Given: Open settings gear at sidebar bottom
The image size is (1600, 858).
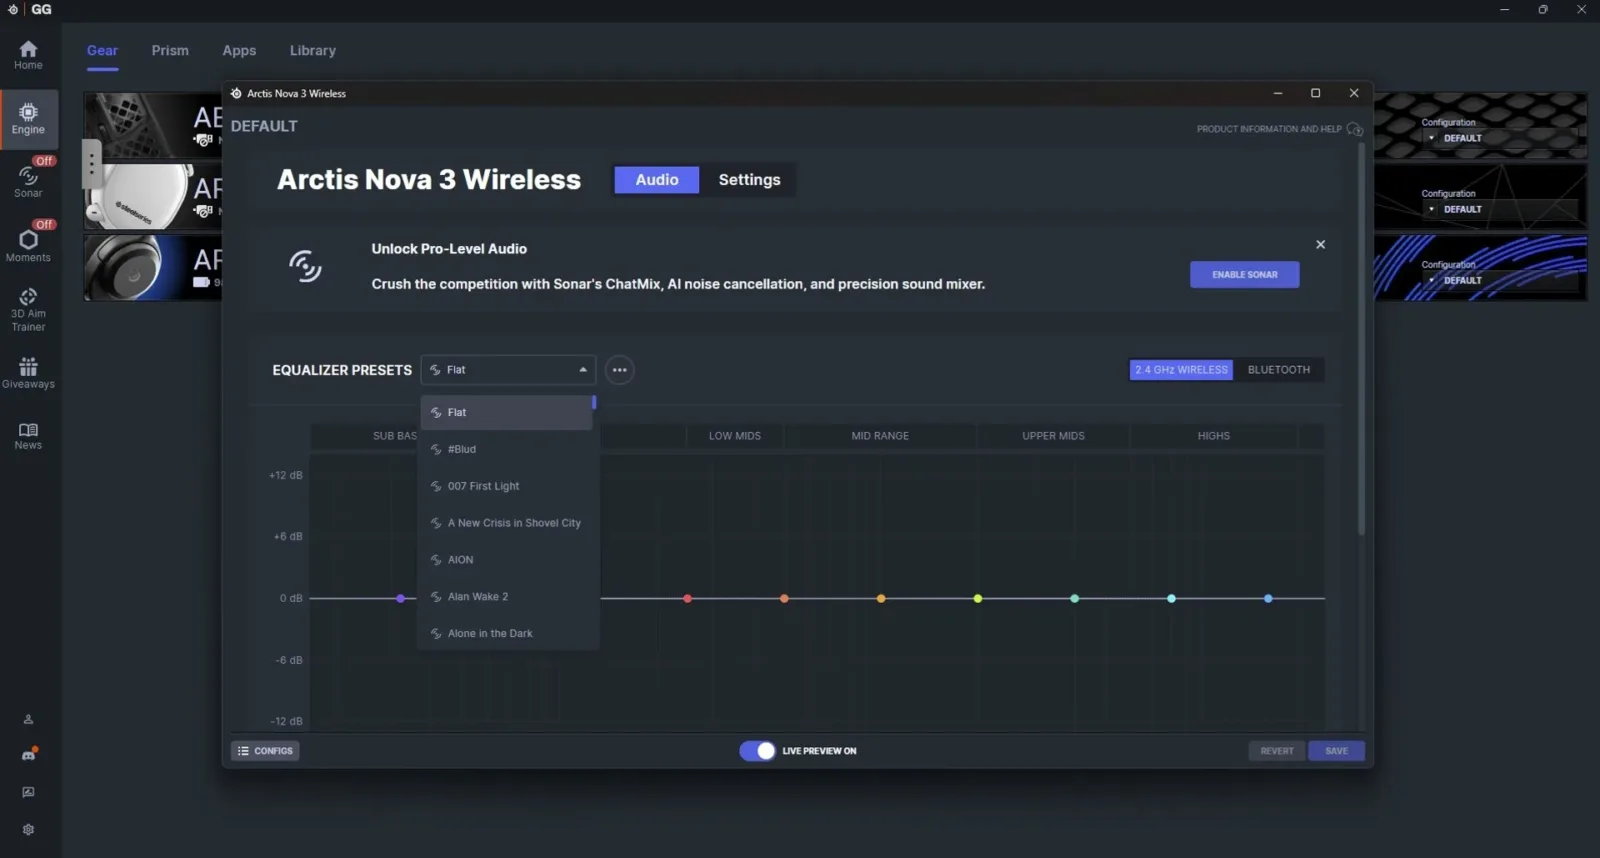Looking at the screenshot, I should tap(28, 829).
